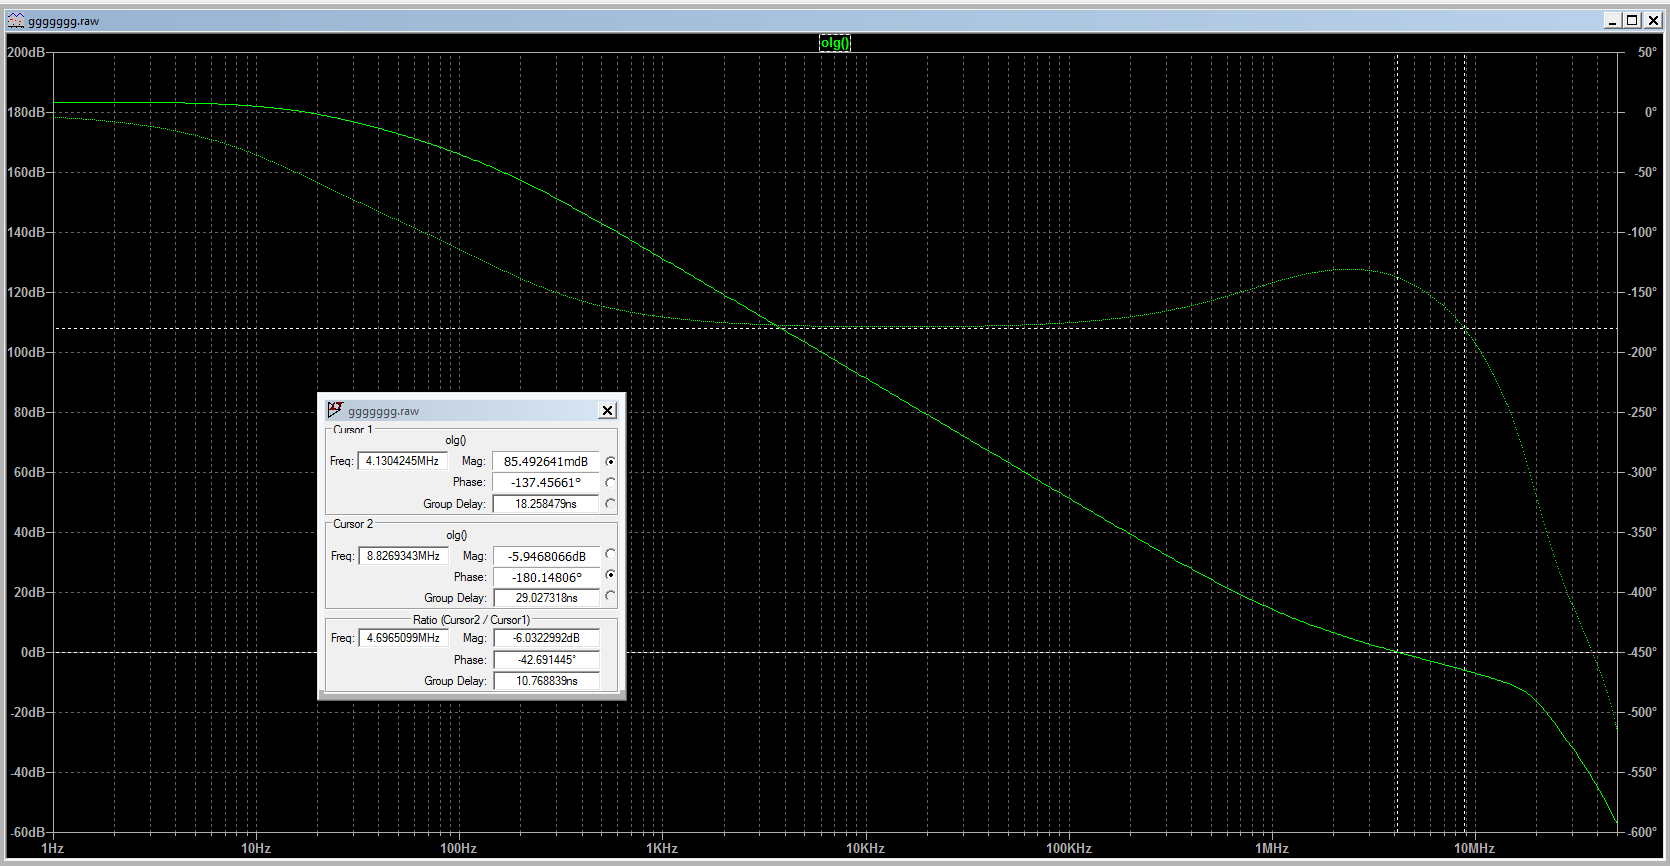Click Ratio Phase field -42.691445°
Viewport: 1670px width, 866px height.
tap(547, 660)
